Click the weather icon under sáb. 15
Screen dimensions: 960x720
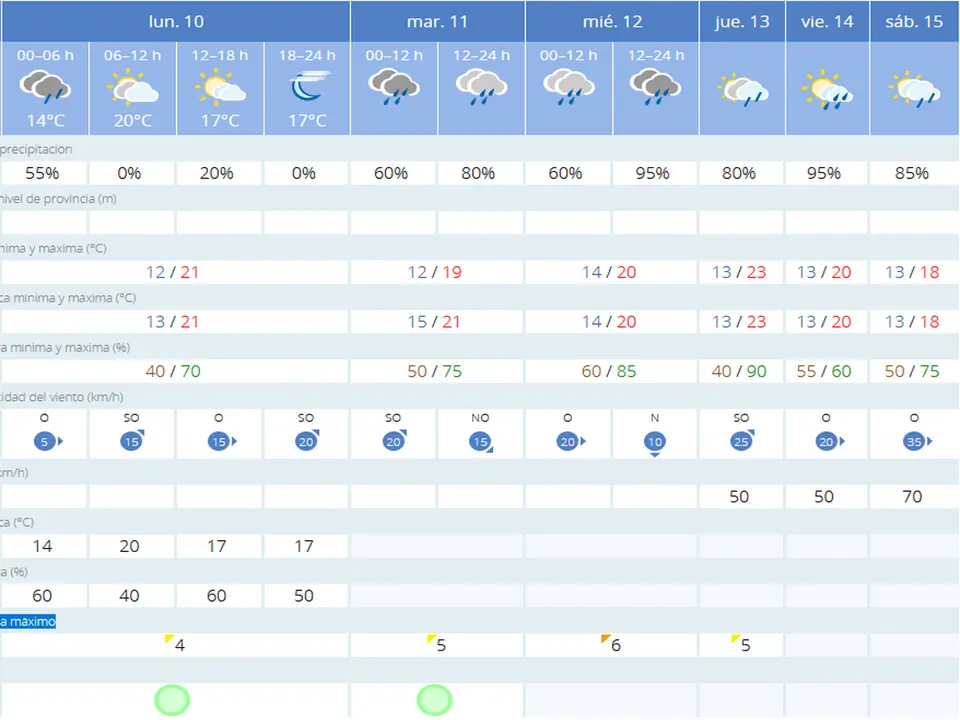pos(914,90)
